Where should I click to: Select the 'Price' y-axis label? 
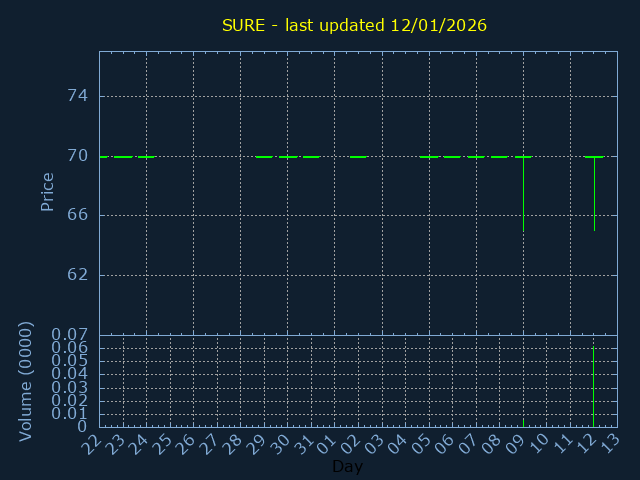(47, 191)
